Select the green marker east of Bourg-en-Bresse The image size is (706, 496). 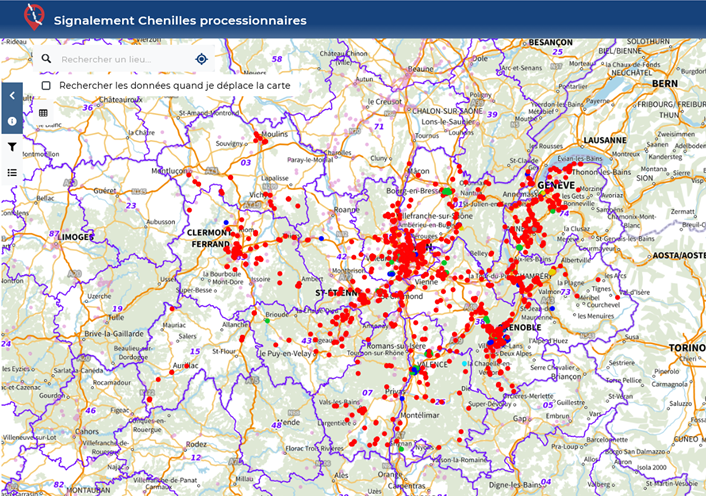pos(447,191)
